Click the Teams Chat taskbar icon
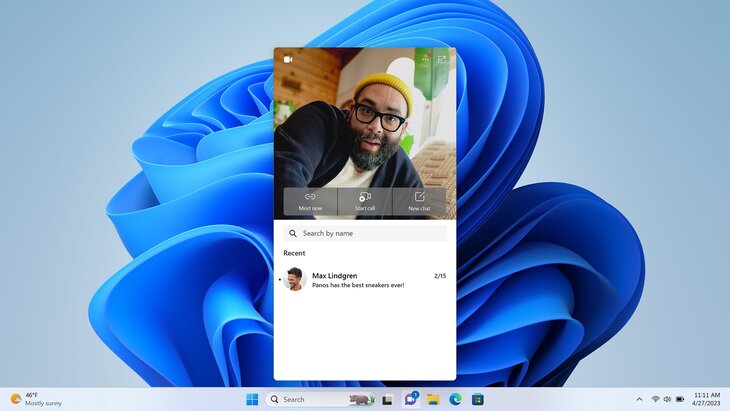The height and width of the screenshot is (411, 730). [410, 399]
